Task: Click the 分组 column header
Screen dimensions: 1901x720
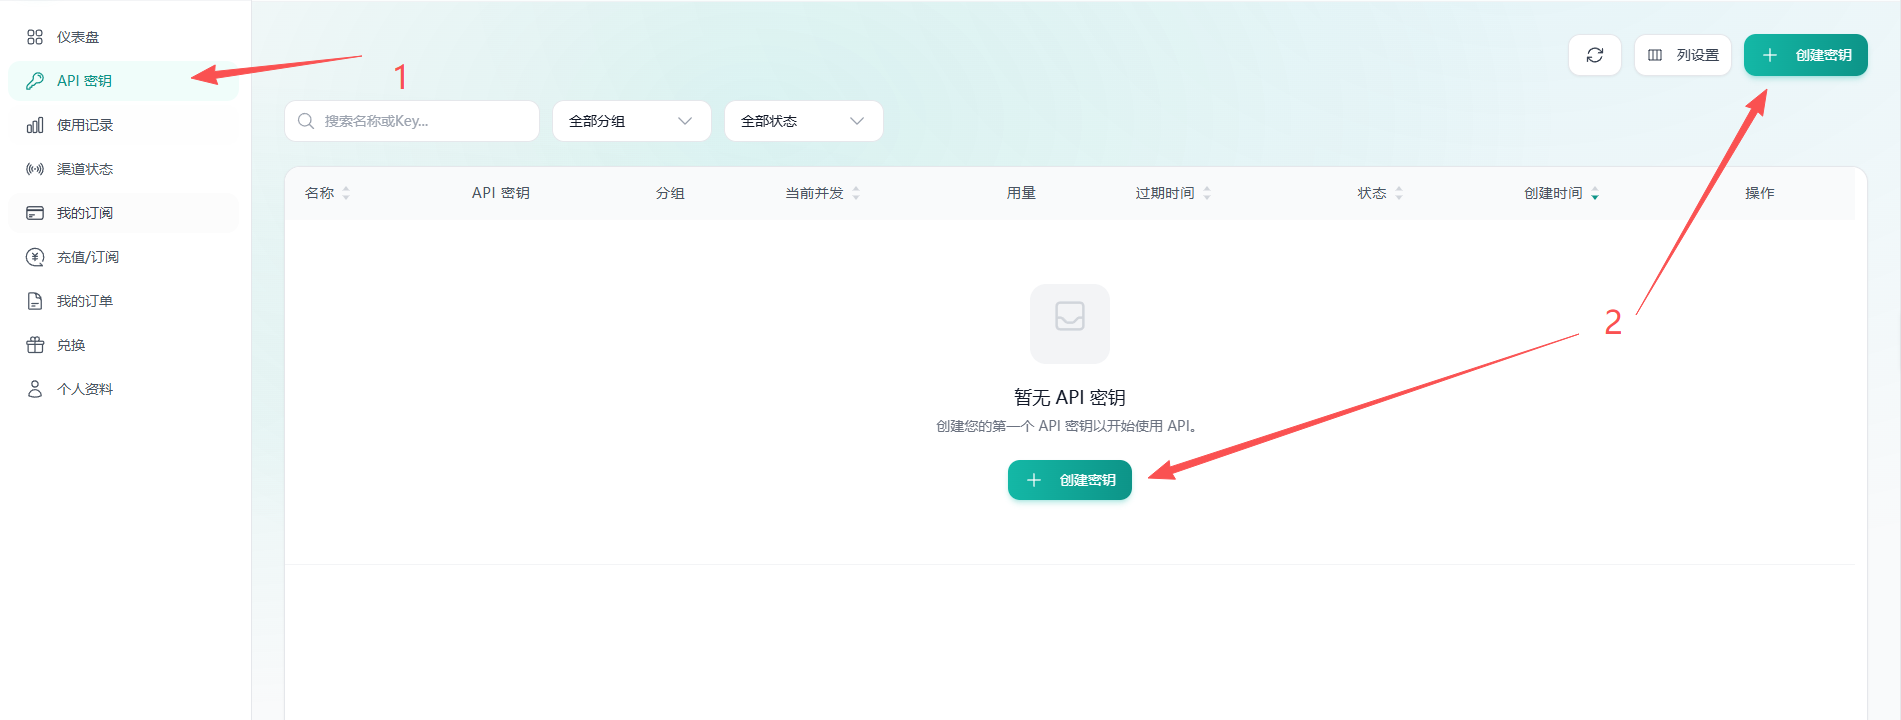Action: pyautogui.click(x=670, y=193)
